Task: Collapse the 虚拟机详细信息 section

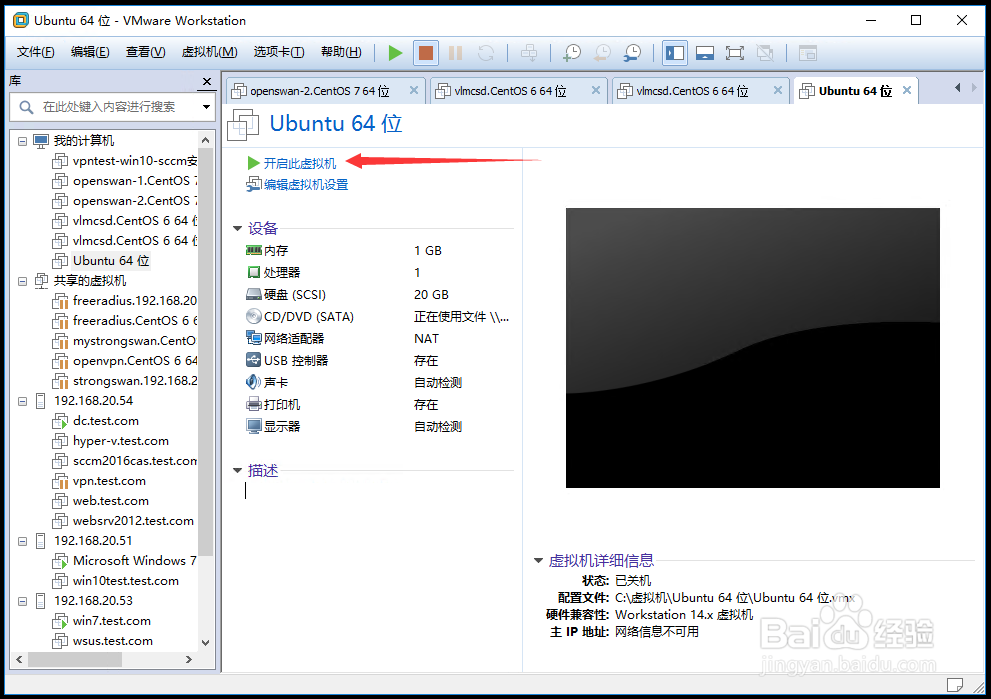Action: 538,561
